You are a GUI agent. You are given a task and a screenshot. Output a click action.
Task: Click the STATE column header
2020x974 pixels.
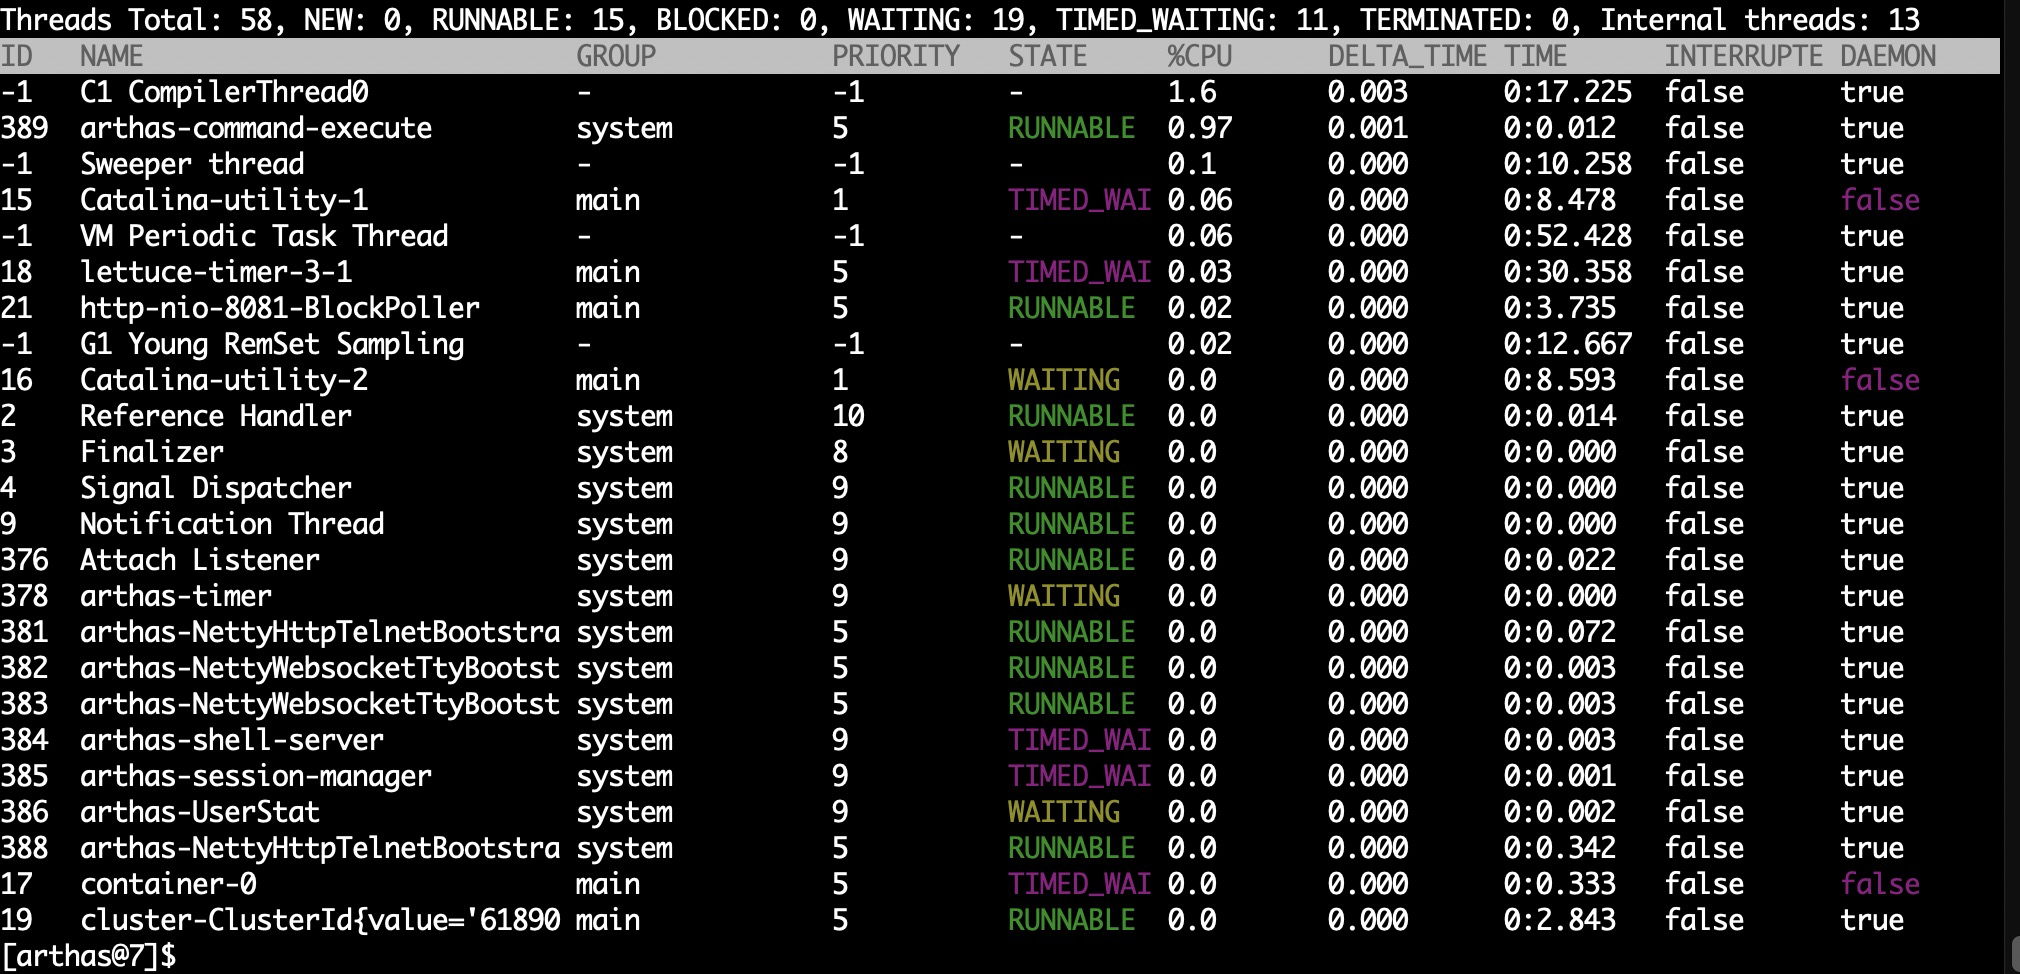coord(1048,56)
